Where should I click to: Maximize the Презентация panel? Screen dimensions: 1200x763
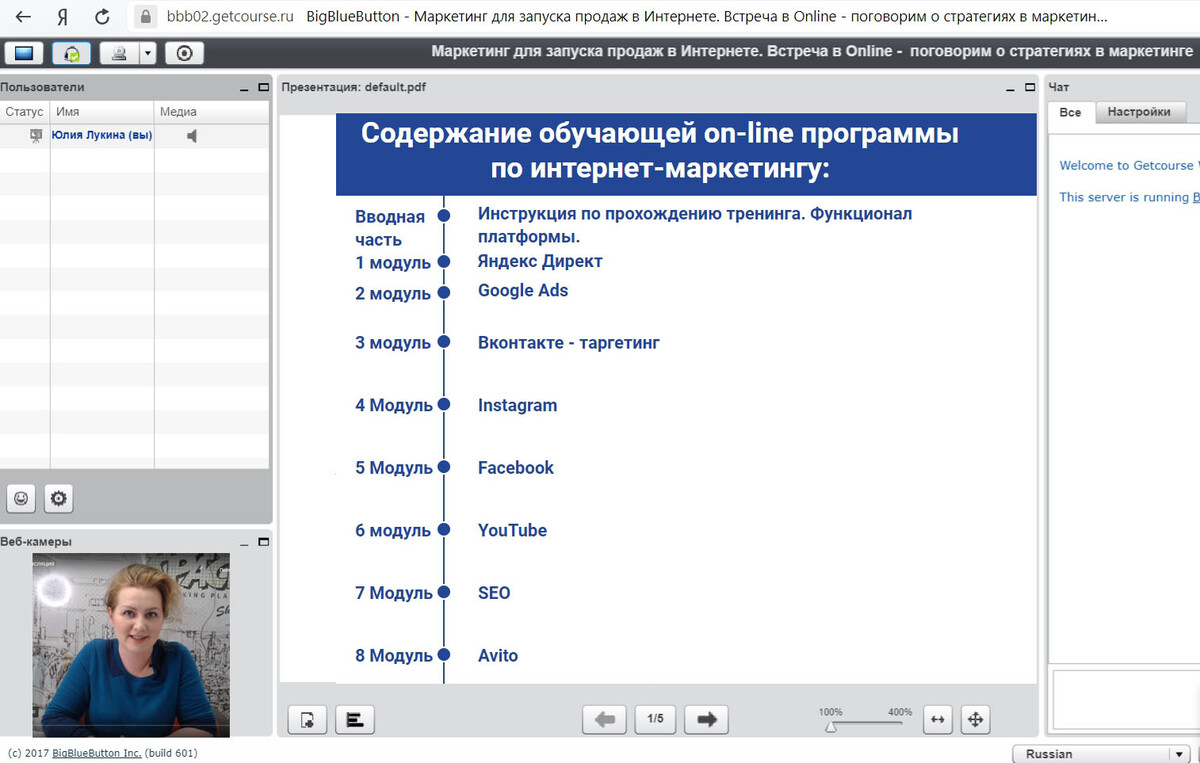pos(1030,88)
